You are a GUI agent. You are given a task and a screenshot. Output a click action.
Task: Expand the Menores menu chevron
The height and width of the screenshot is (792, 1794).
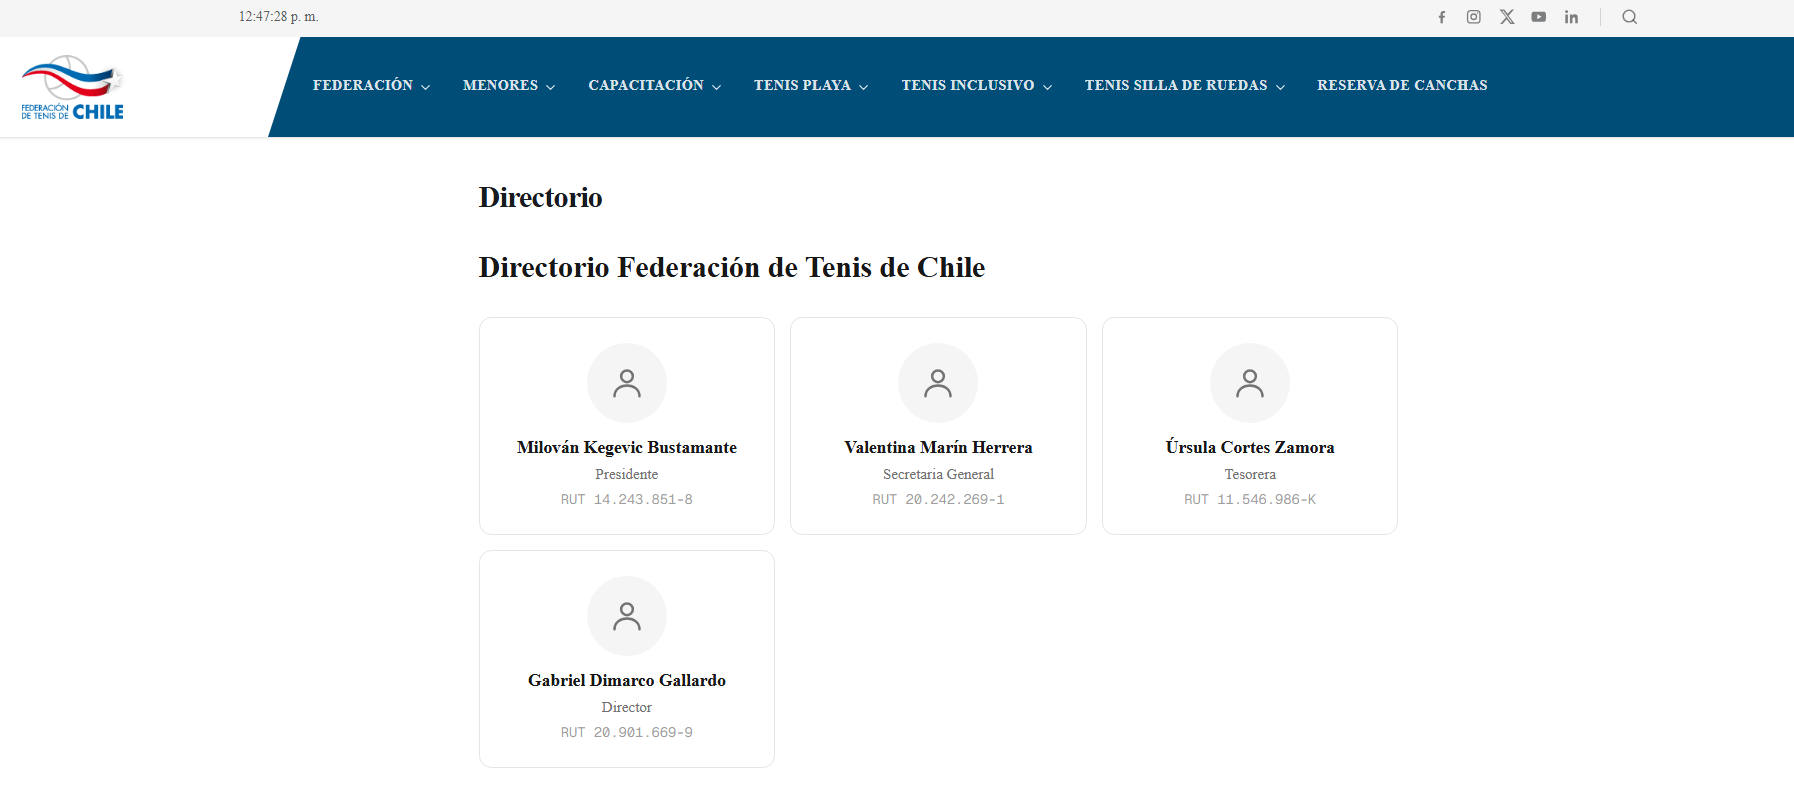pos(551,87)
